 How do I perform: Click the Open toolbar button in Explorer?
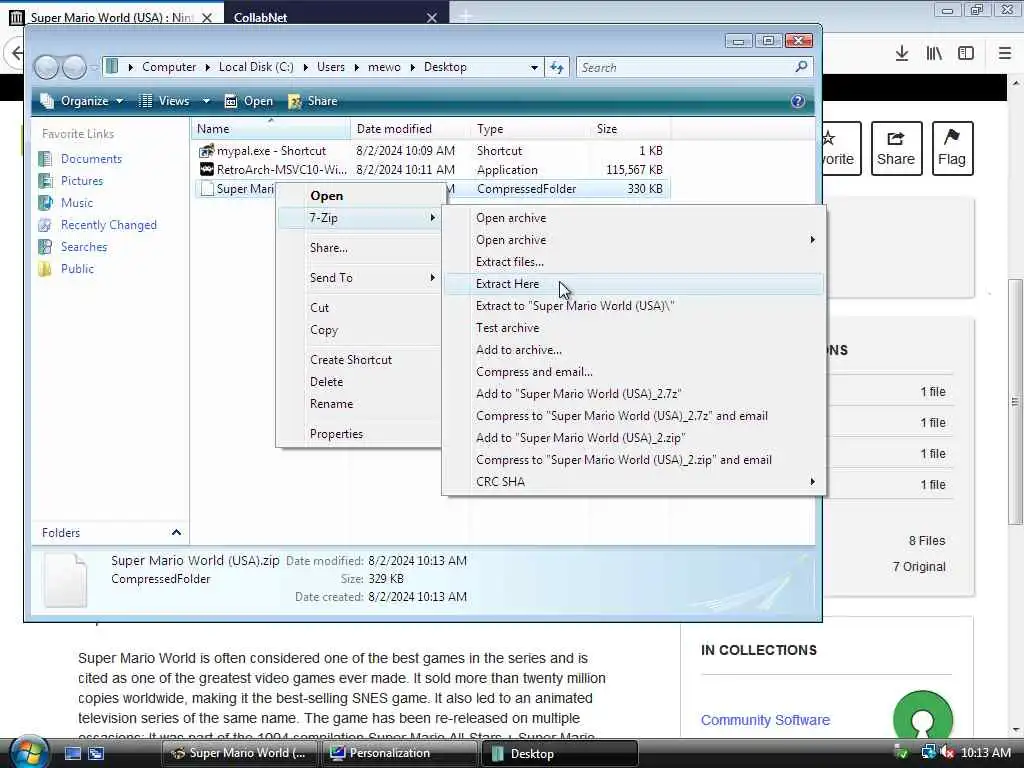point(249,101)
